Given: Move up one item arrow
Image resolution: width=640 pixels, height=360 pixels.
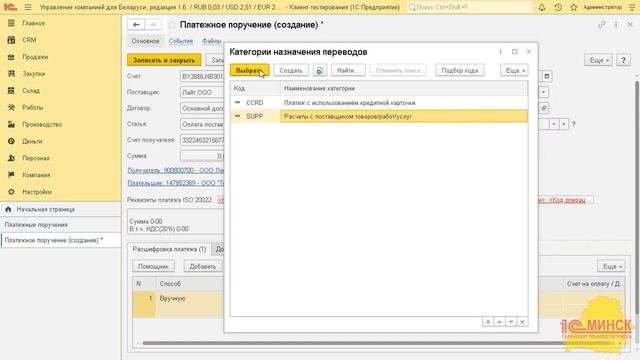Looking at the screenshot, I should [x=499, y=322].
